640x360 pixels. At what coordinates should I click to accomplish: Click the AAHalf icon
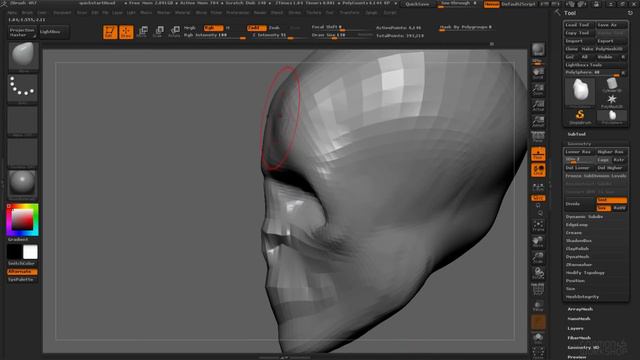[x=538, y=121]
